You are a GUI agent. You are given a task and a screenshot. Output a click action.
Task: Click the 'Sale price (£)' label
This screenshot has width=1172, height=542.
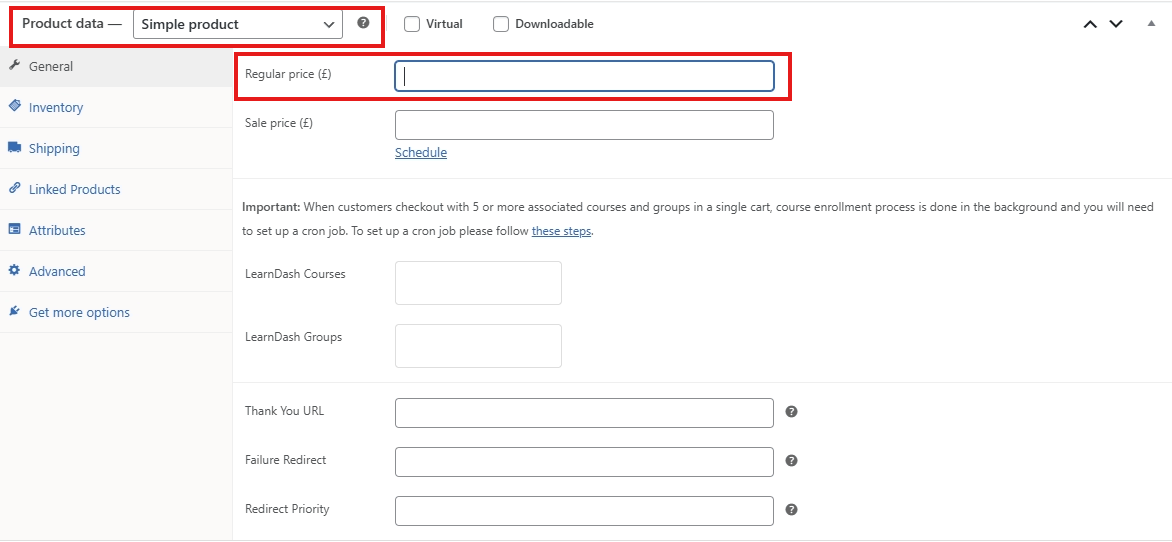(279, 123)
